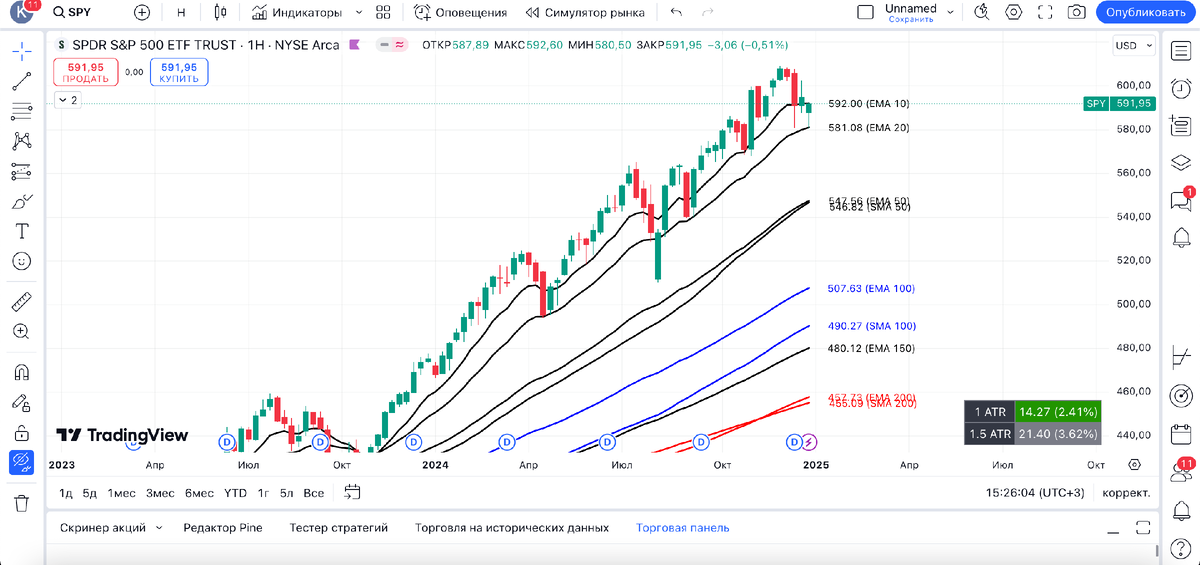Open the go-to-date calendar icon
The image size is (1200, 565).
tap(352, 492)
